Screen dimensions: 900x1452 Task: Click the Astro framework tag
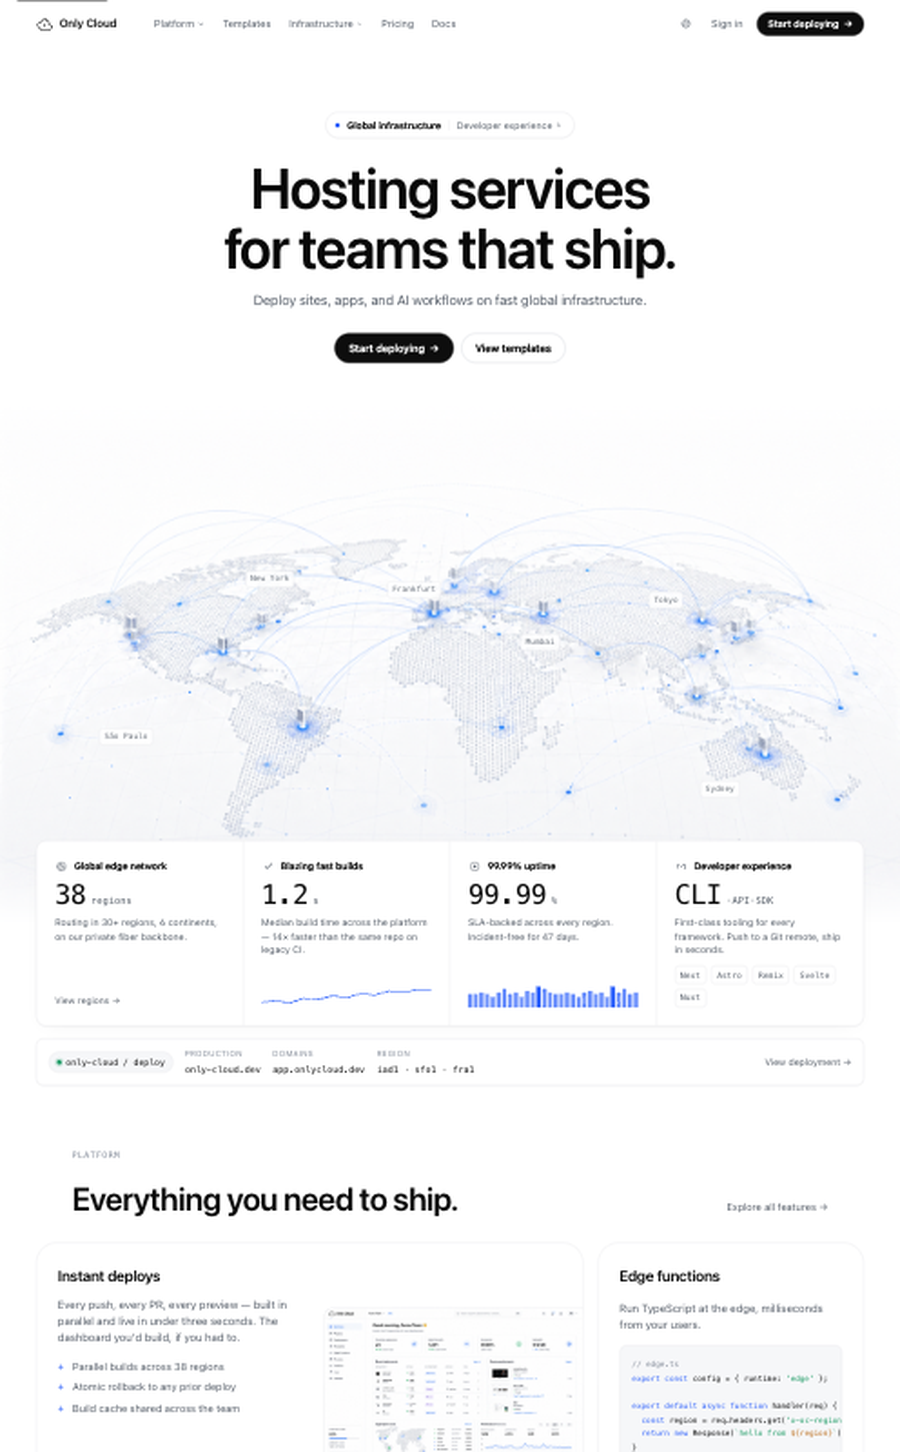[x=729, y=975]
